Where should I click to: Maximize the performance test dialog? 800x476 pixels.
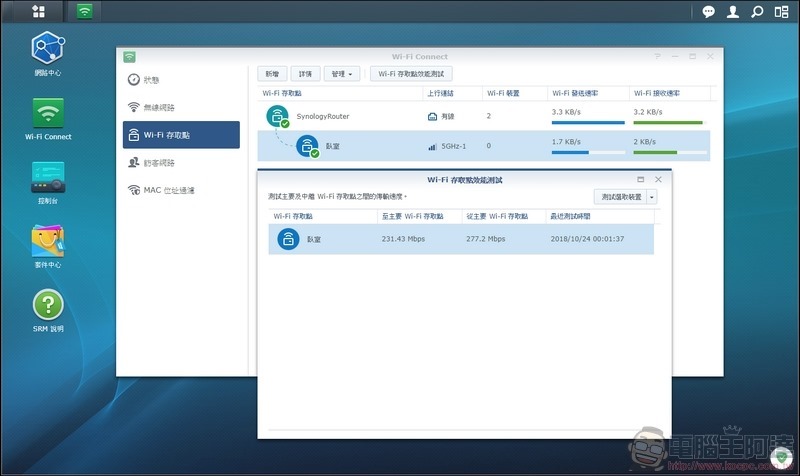[640, 180]
